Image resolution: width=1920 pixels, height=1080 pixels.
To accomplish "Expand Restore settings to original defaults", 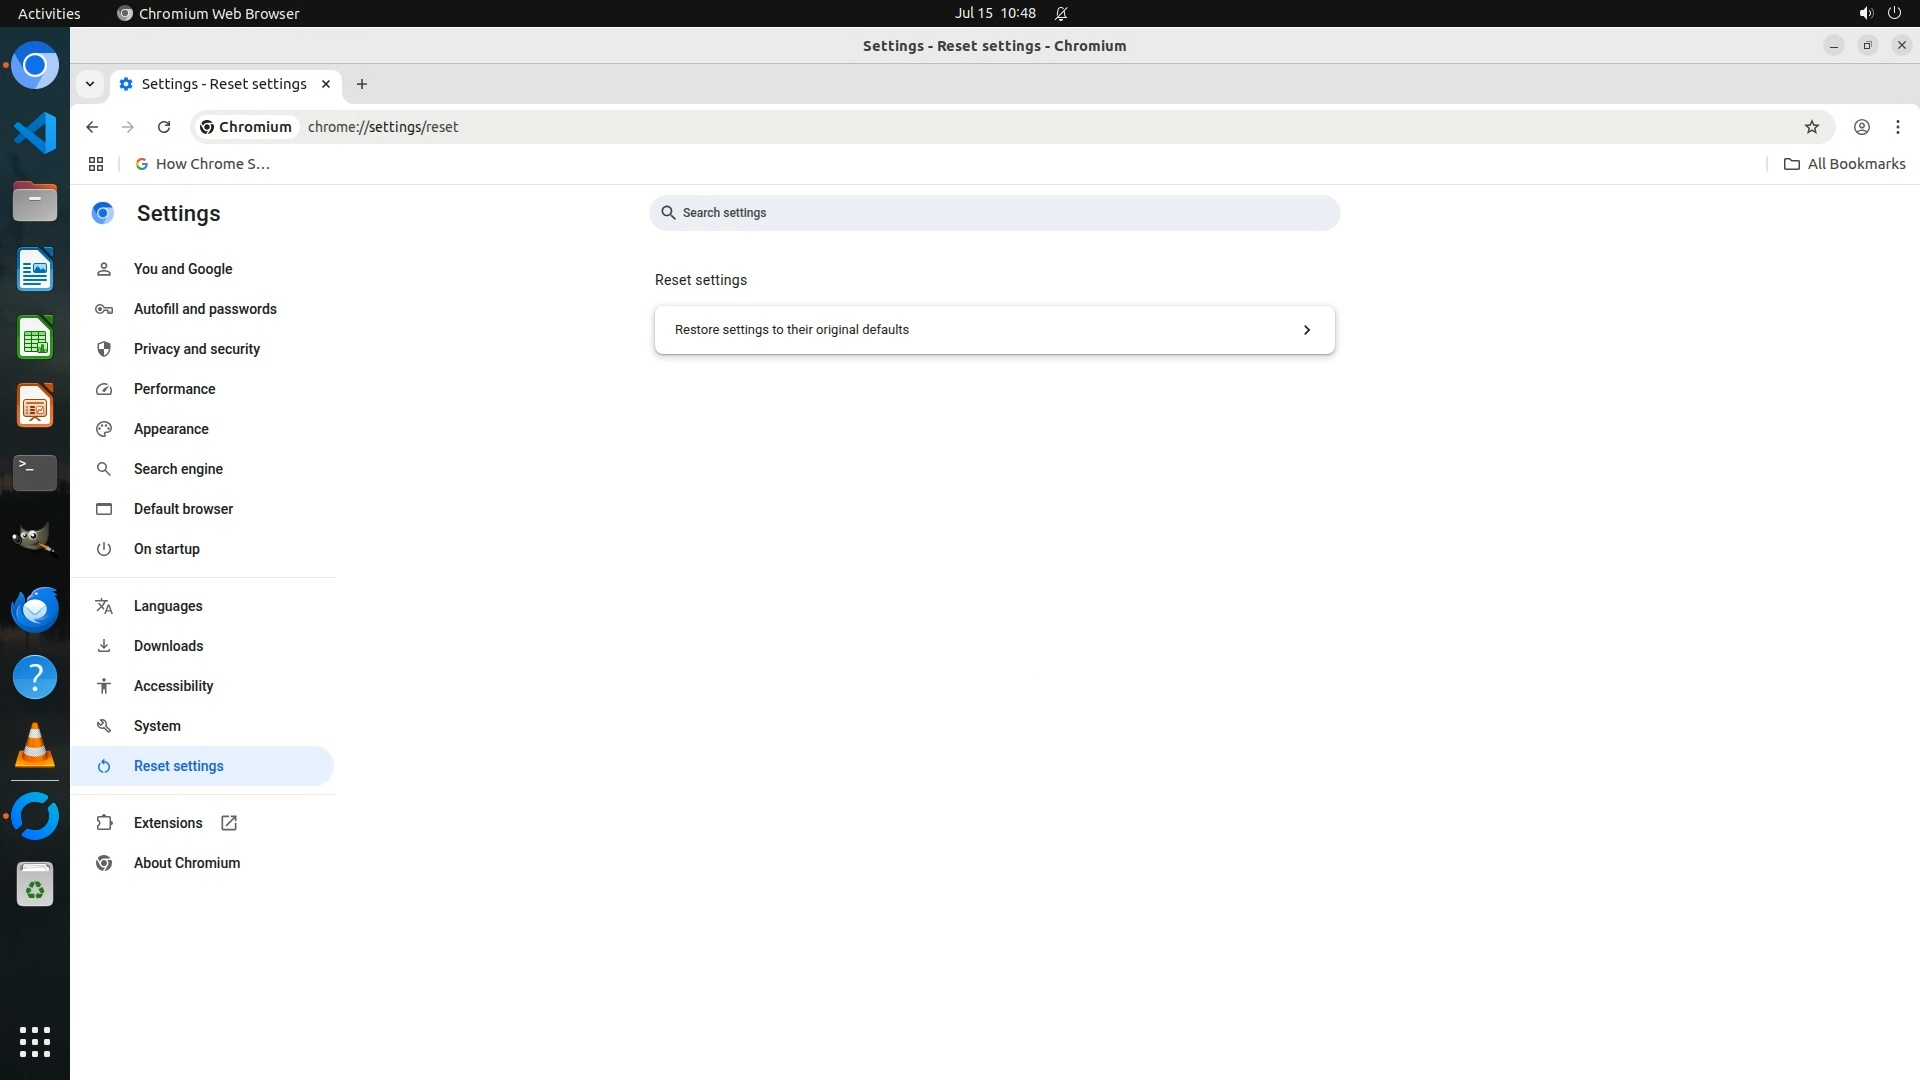I will tap(994, 330).
